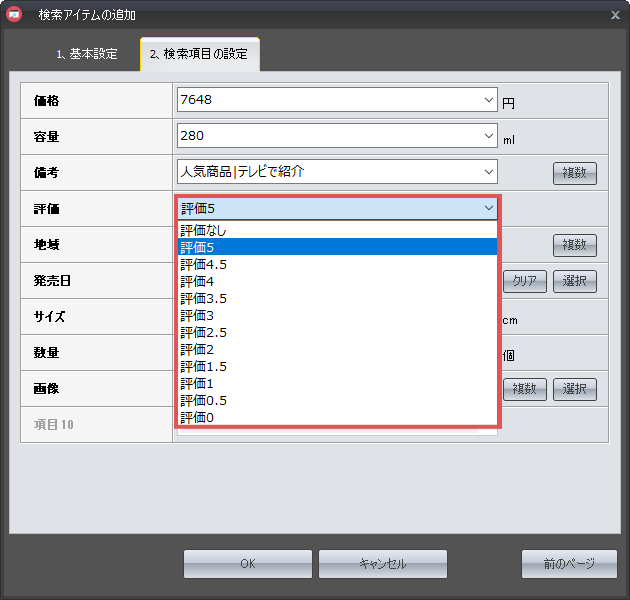Click the 複数 button for 備考
The image size is (630, 600).
[x=574, y=173]
